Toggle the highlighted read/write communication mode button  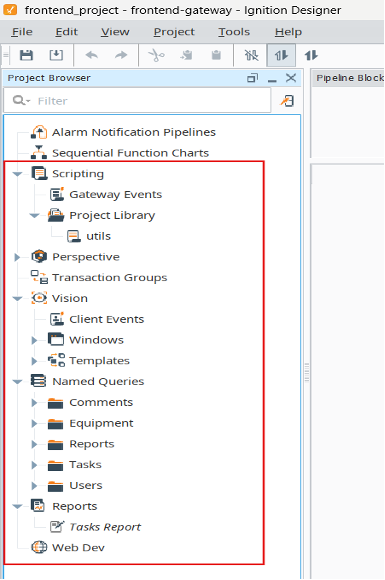pyautogui.click(x=281, y=55)
